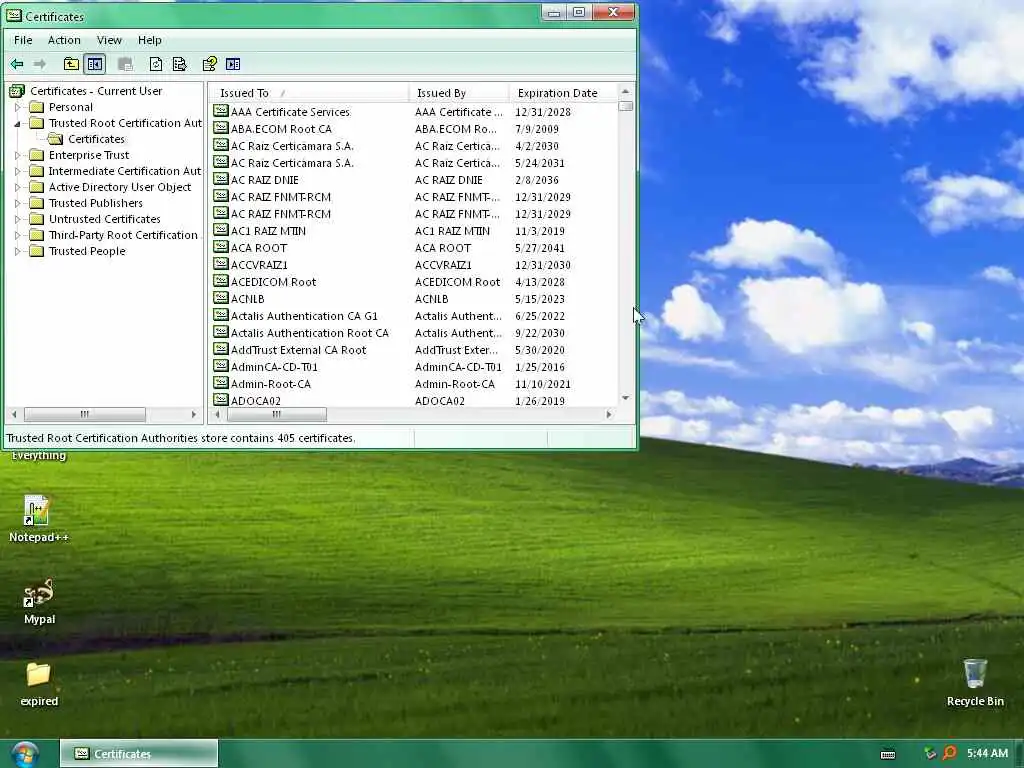Viewport: 1024px width, 768px height.
Task: Click the certificate list horizontal scrollbar thumb
Action: (x=276, y=414)
